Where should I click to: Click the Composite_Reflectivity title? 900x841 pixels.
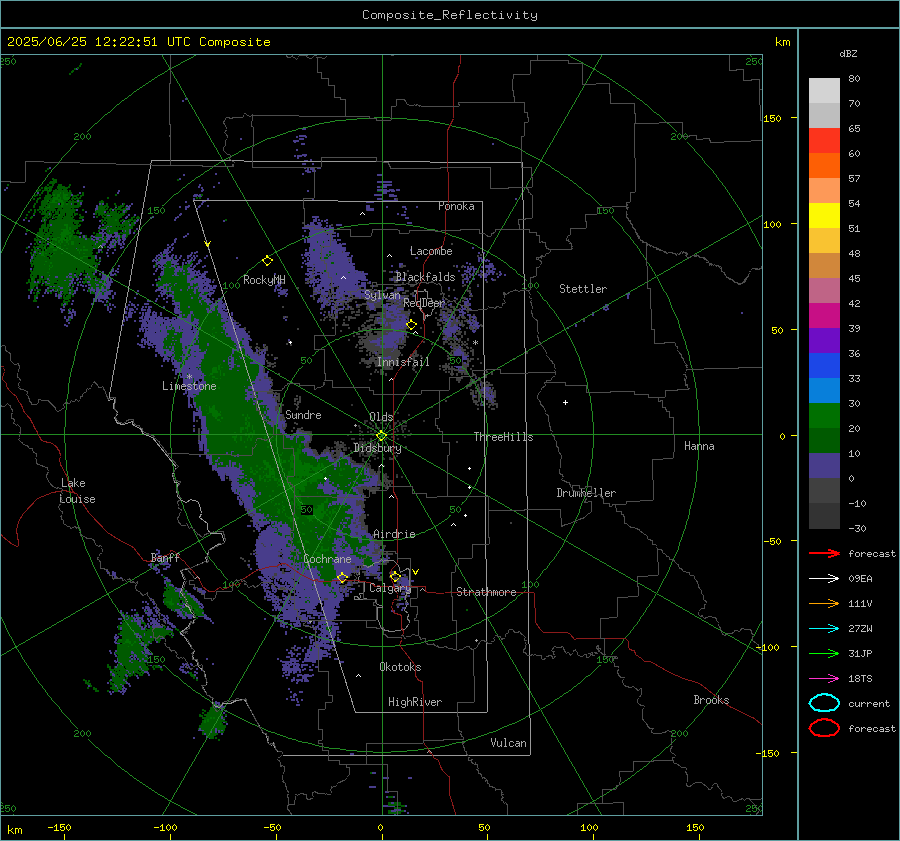450,15
